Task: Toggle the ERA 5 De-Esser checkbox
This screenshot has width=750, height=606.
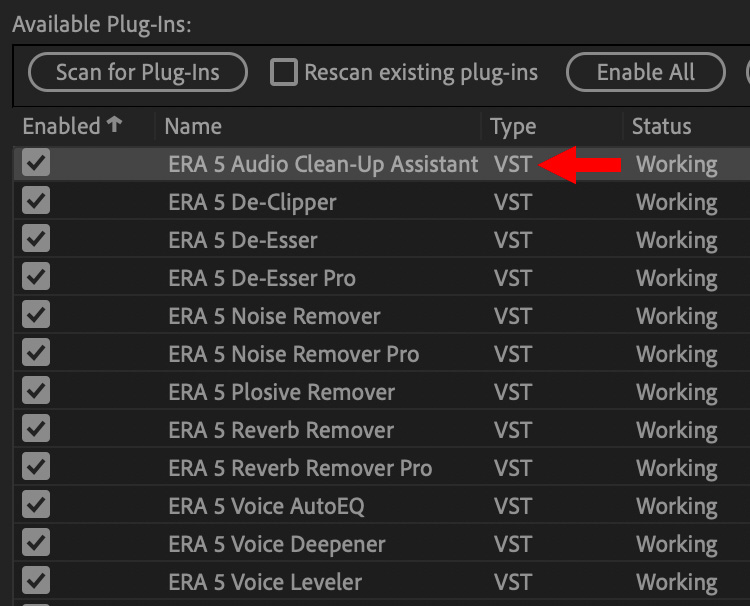Action: [x=36, y=238]
